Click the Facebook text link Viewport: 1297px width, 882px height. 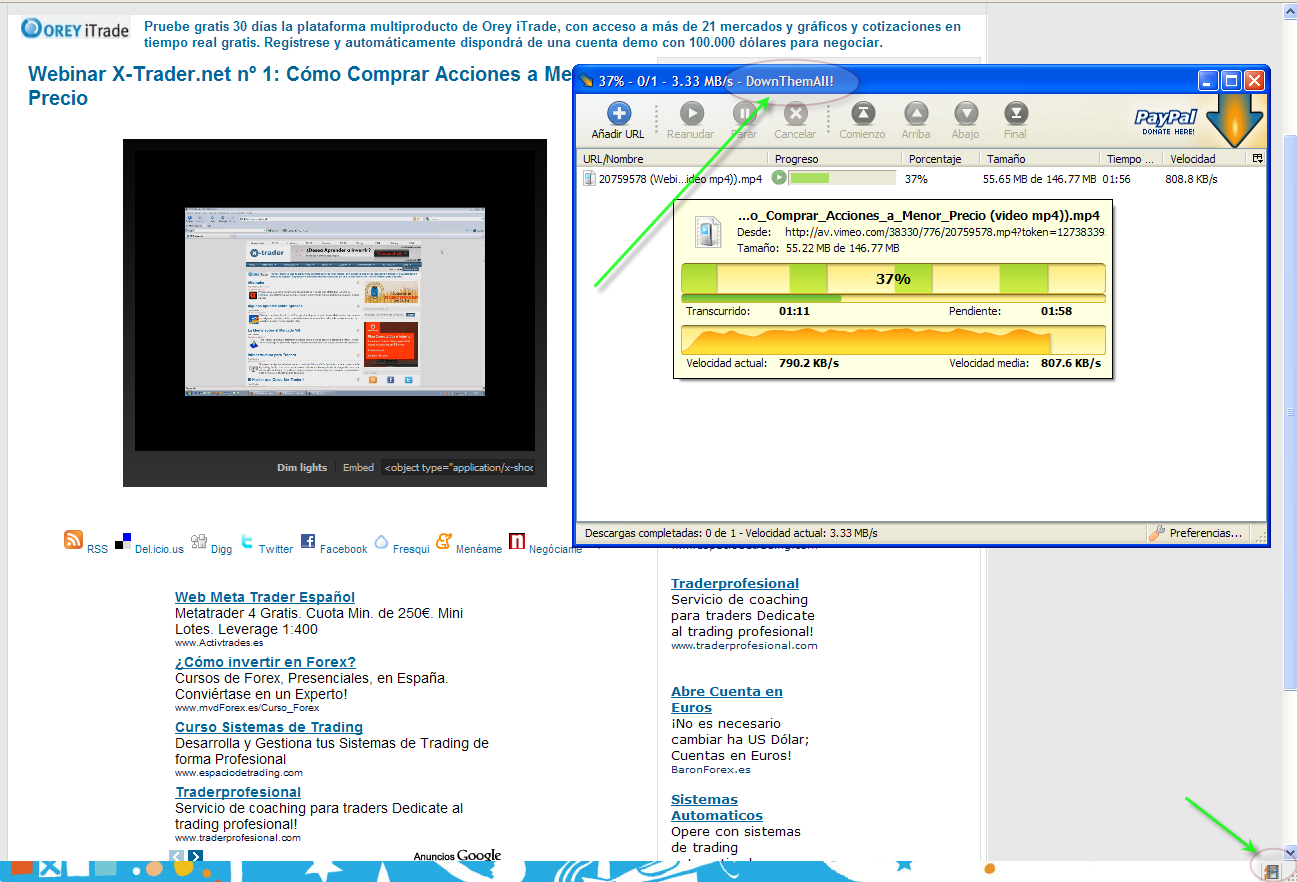[344, 549]
